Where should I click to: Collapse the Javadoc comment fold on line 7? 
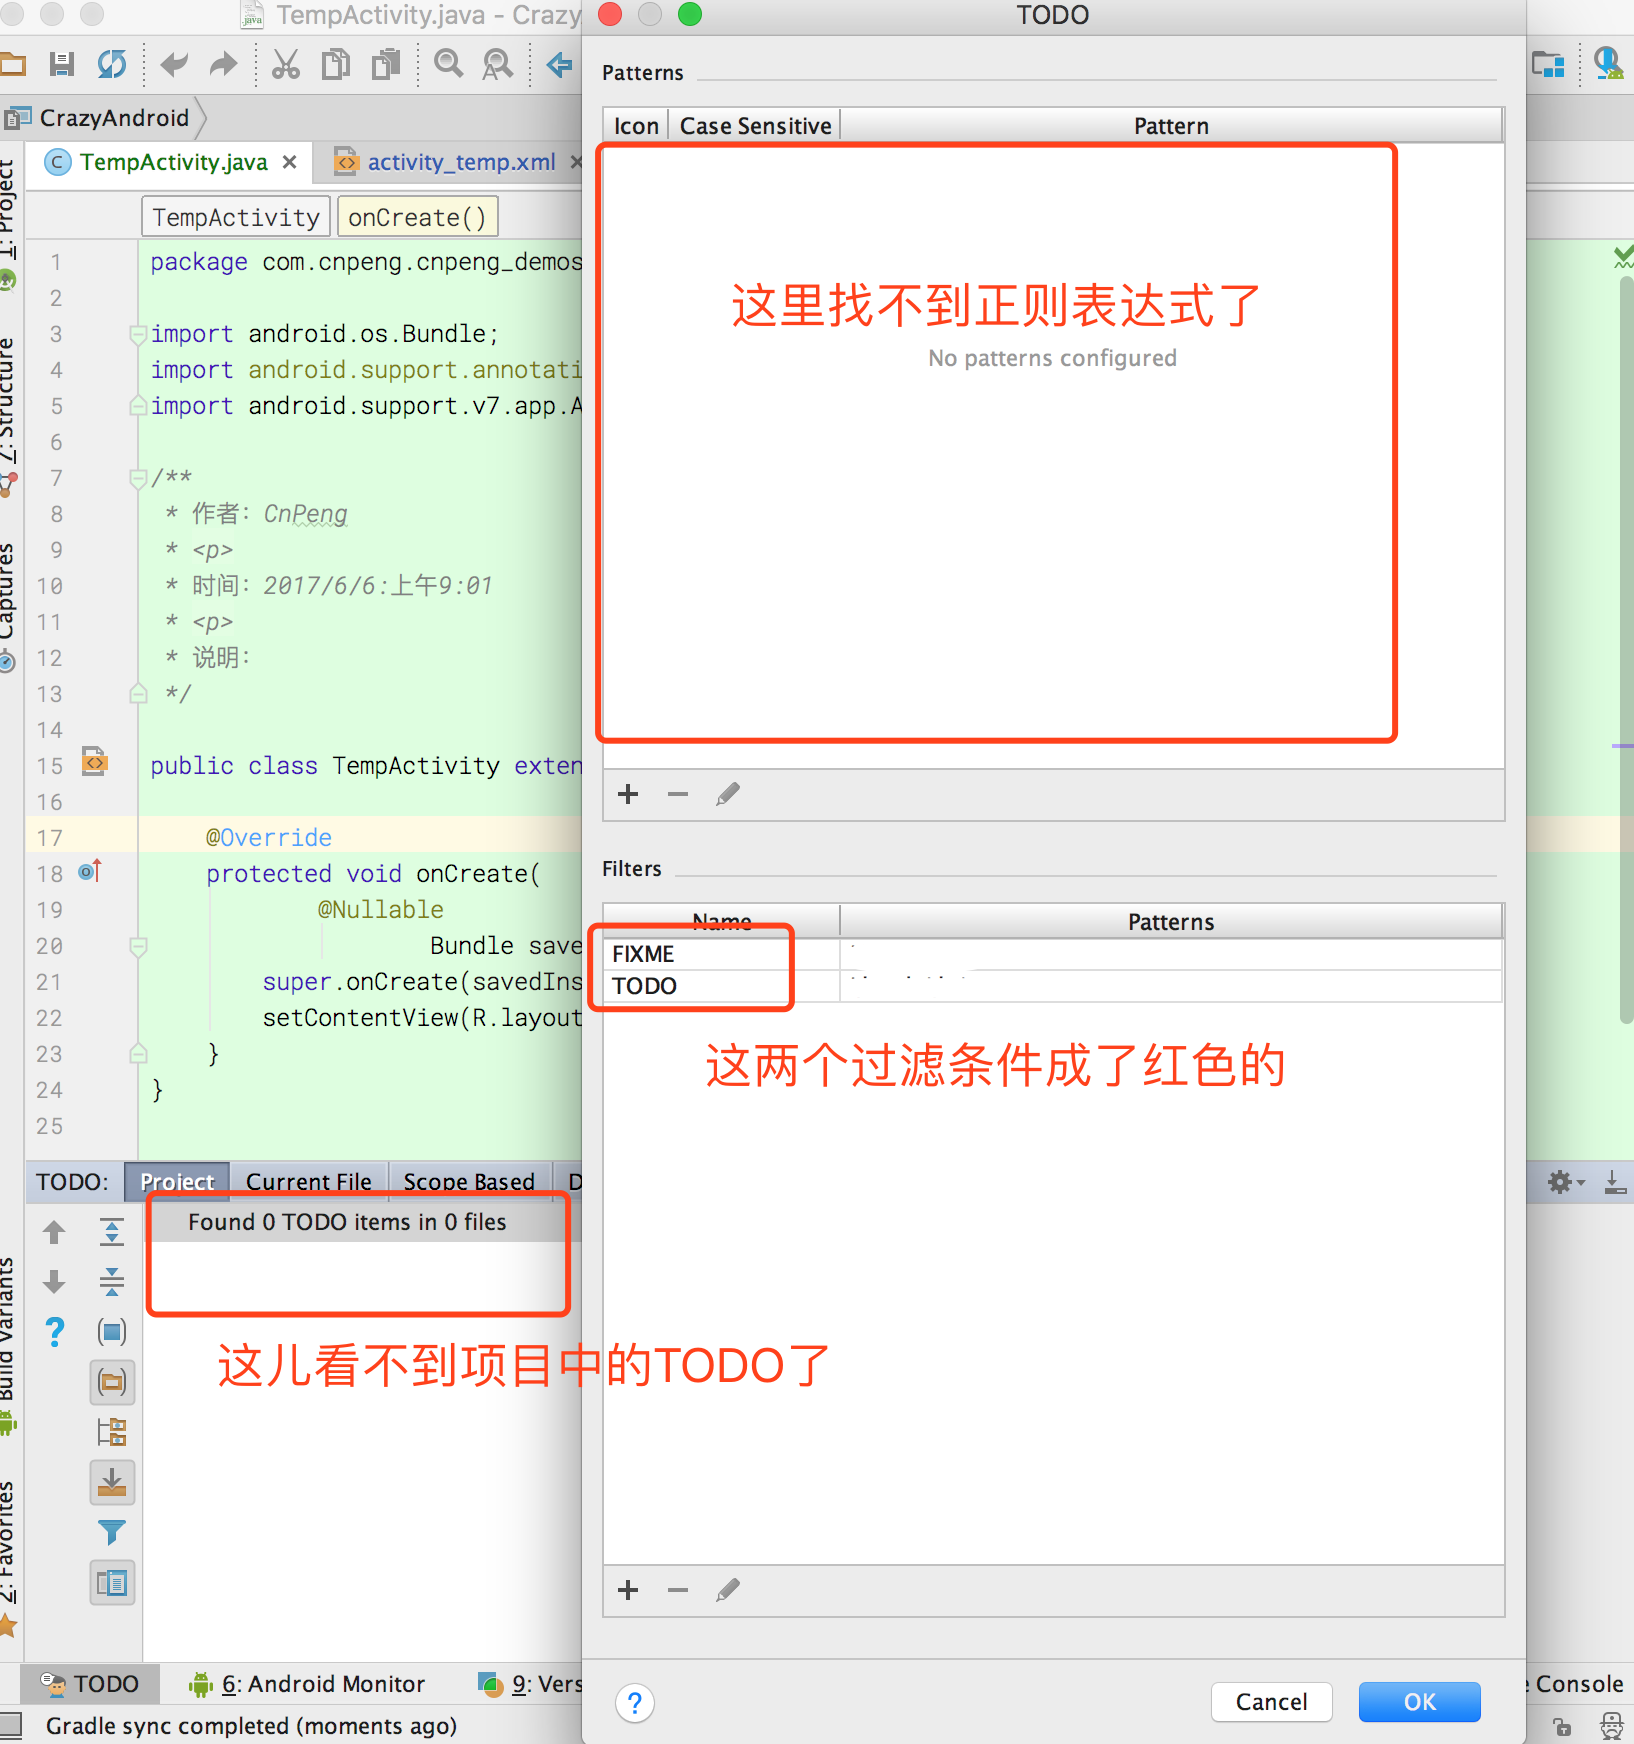tap(139, 478)
